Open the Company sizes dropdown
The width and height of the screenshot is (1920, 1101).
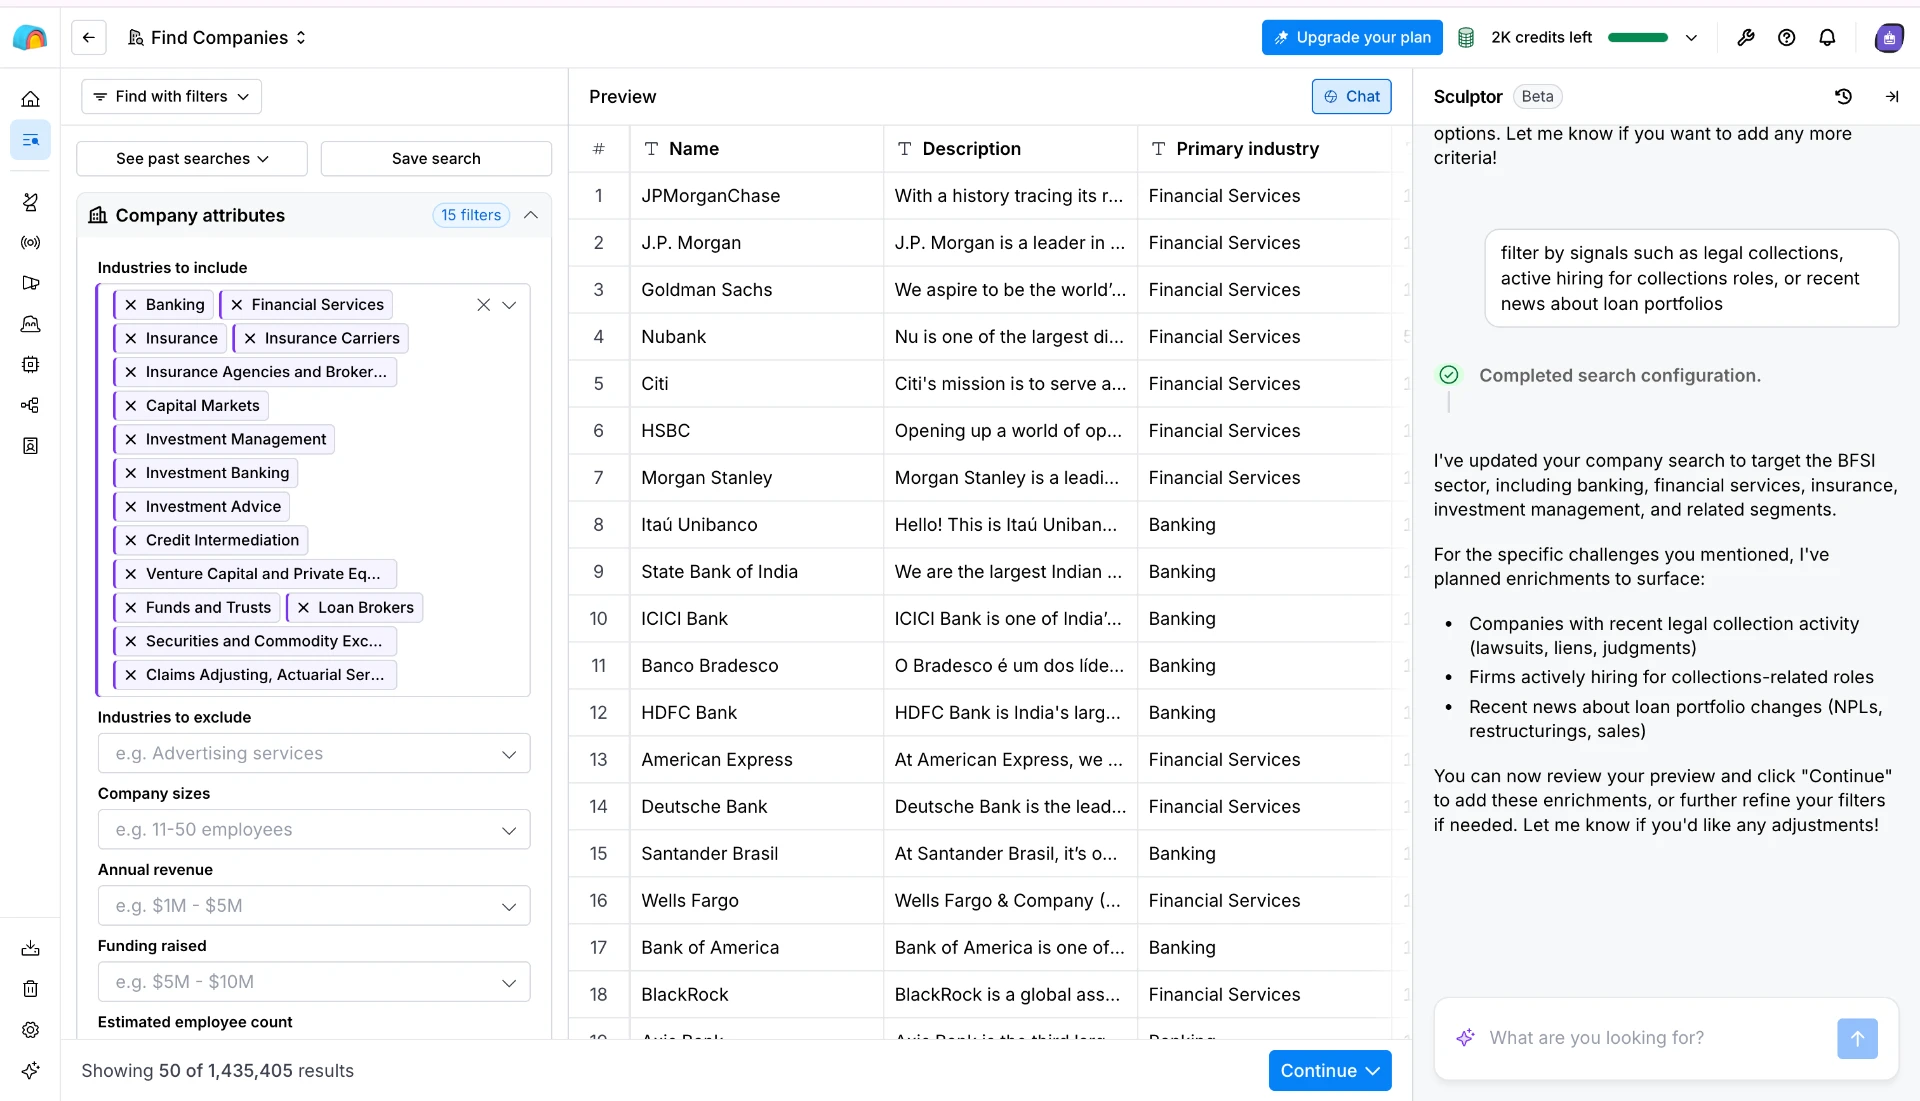(314, 830)
